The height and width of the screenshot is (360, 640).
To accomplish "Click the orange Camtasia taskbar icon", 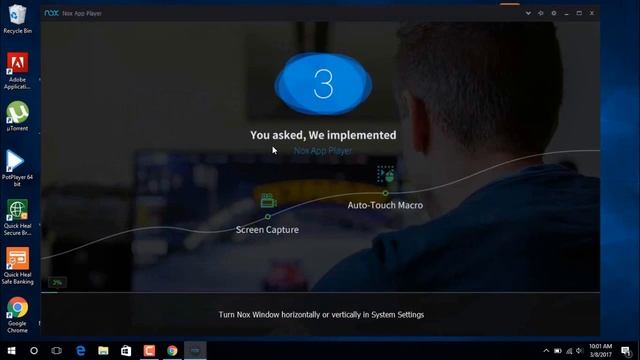I will [x=149, y=351].
